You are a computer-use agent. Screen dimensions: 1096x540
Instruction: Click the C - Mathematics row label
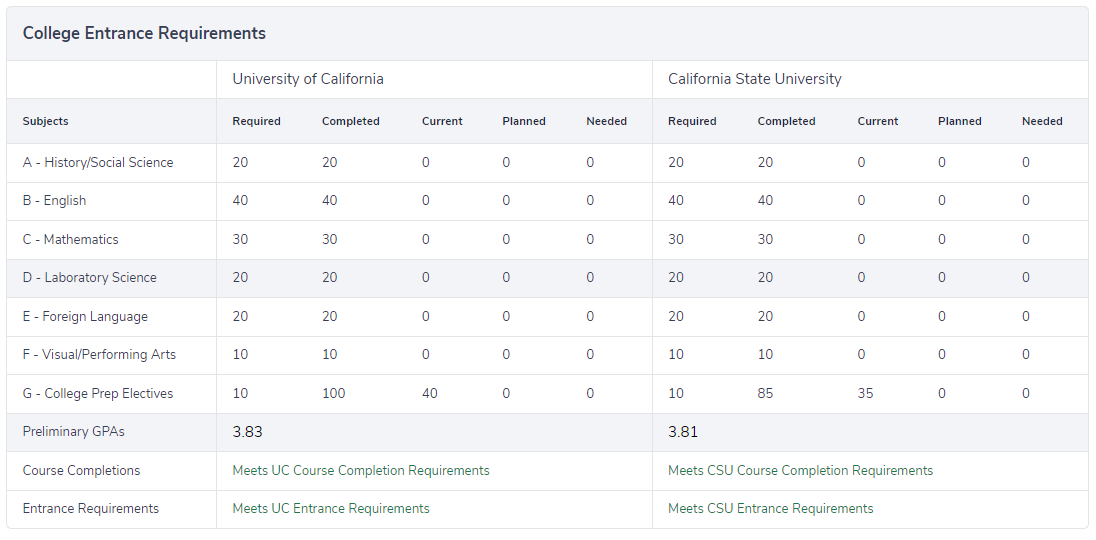pyautogui.click(x=71, y=239)
